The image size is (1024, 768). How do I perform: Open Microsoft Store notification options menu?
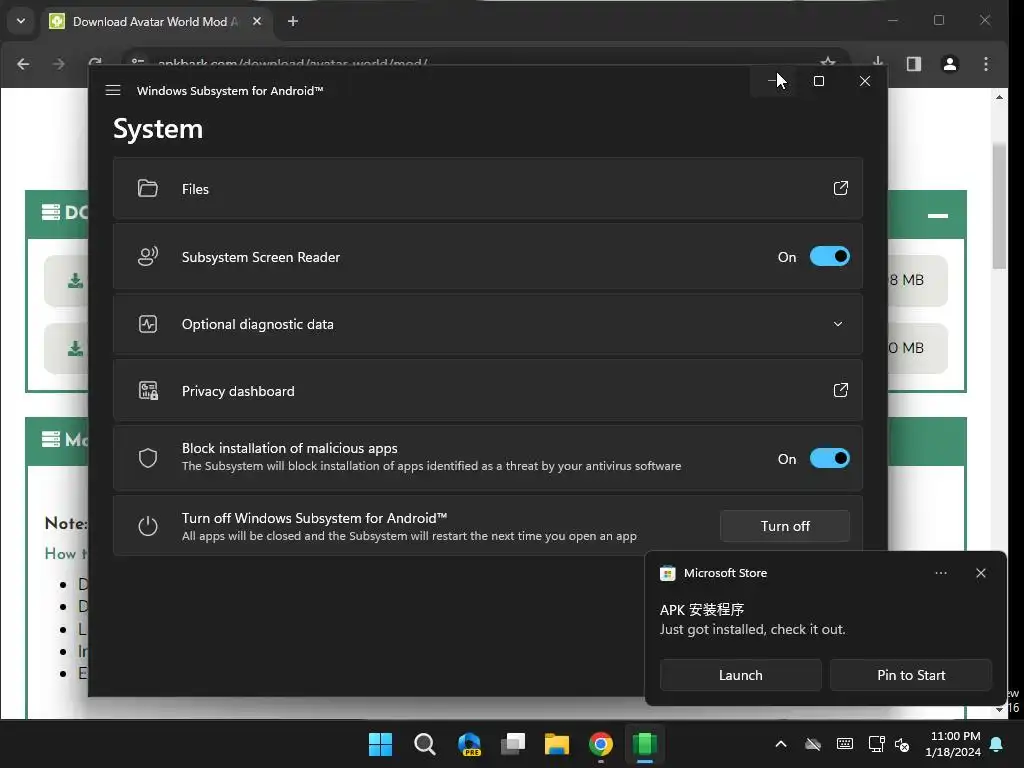(x=940, y=573)
